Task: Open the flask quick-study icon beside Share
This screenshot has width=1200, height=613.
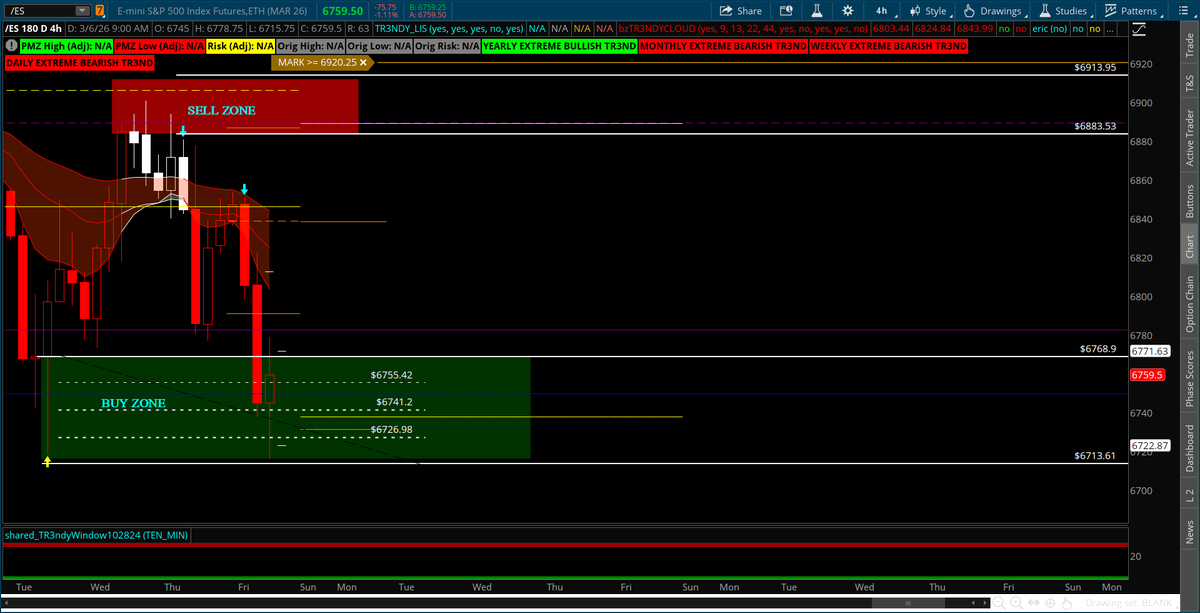Action: tap(817, 10)
